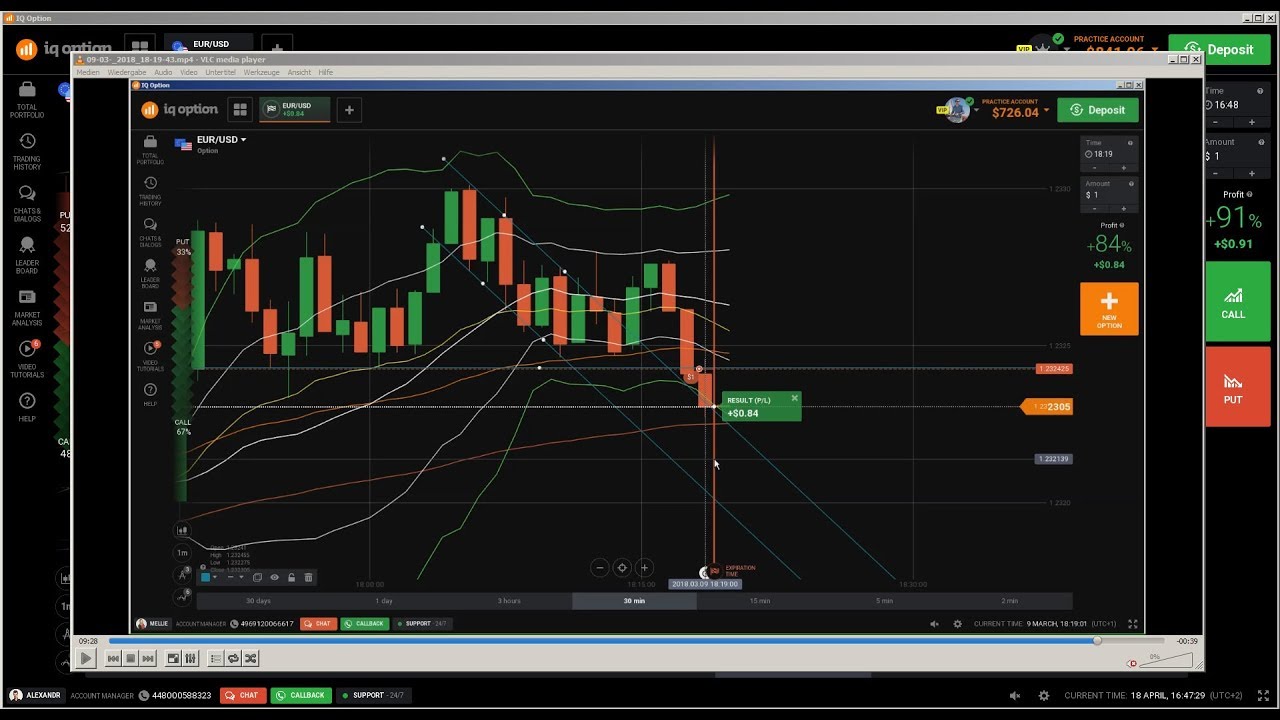Viewport: 1280px width, 720px height.
Task: Click CALLBACK button in video's footer
Action: click(x=365, y=624)
